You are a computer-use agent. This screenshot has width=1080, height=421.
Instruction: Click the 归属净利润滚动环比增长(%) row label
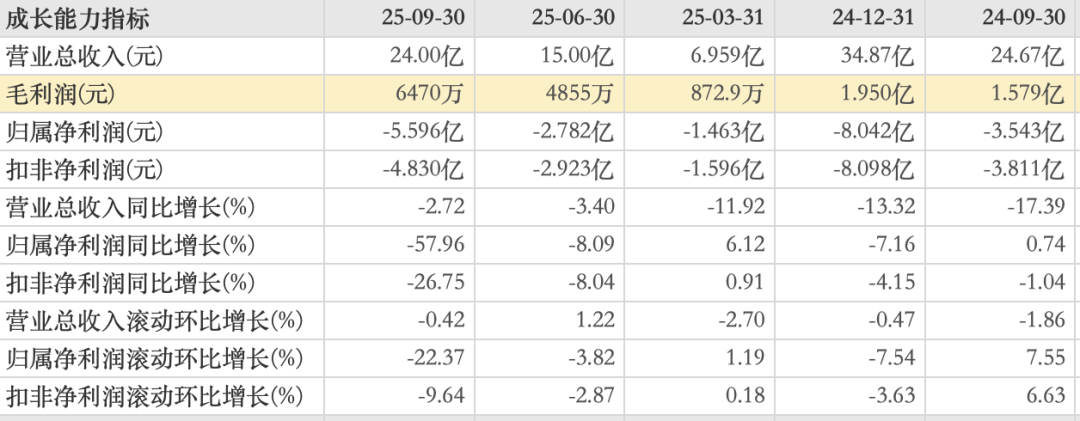153,358
